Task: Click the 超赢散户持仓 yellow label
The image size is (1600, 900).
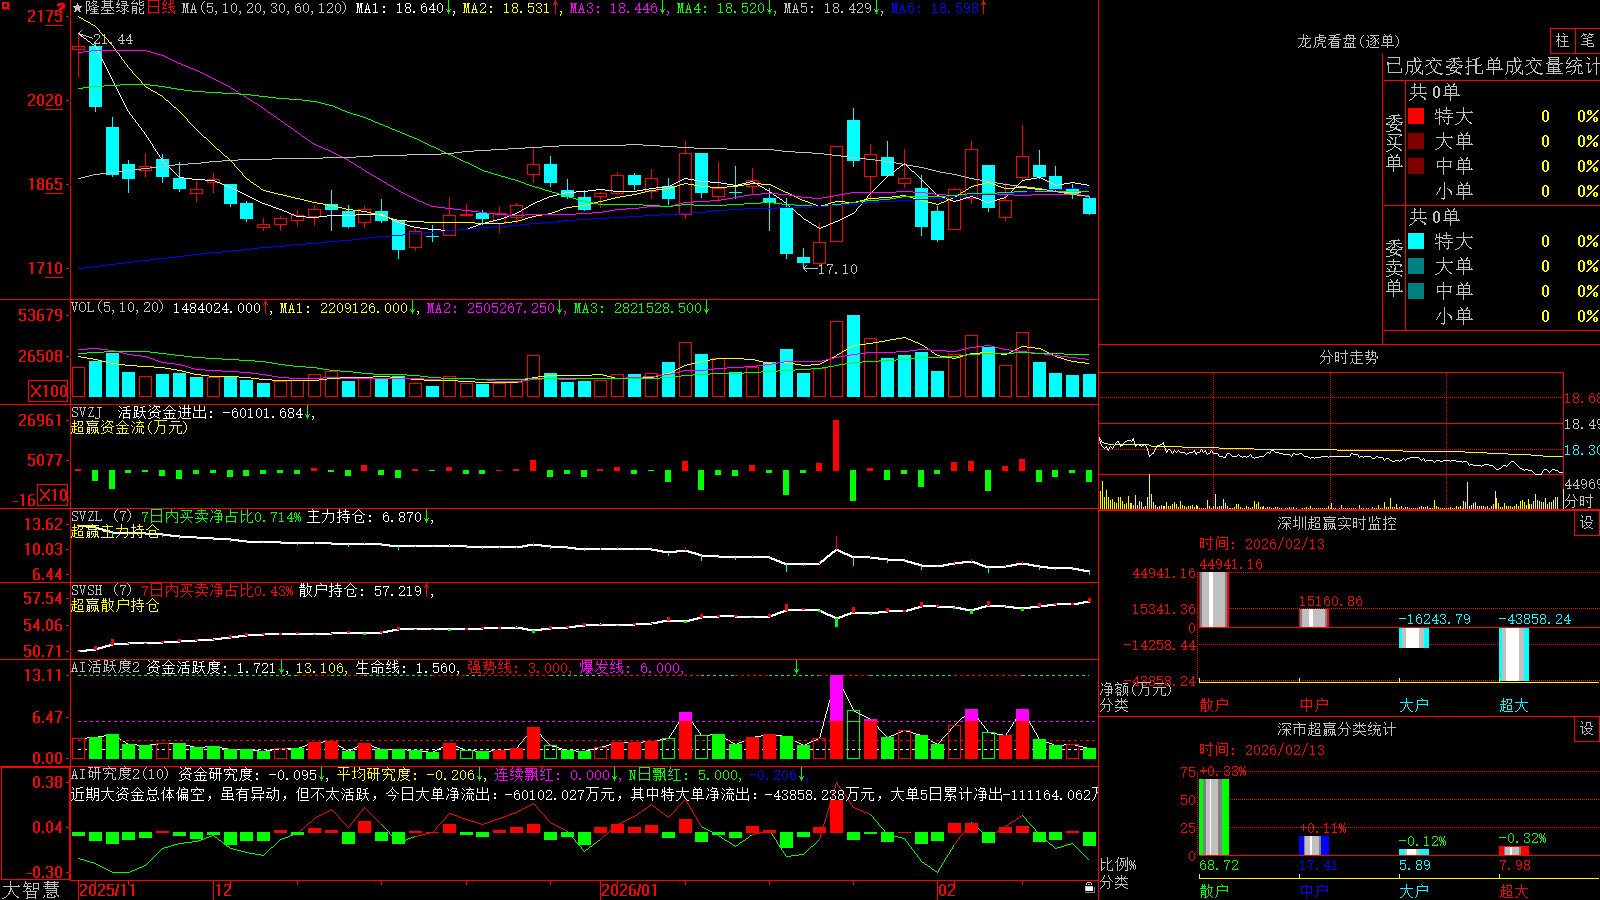Action: click(115, 605)
